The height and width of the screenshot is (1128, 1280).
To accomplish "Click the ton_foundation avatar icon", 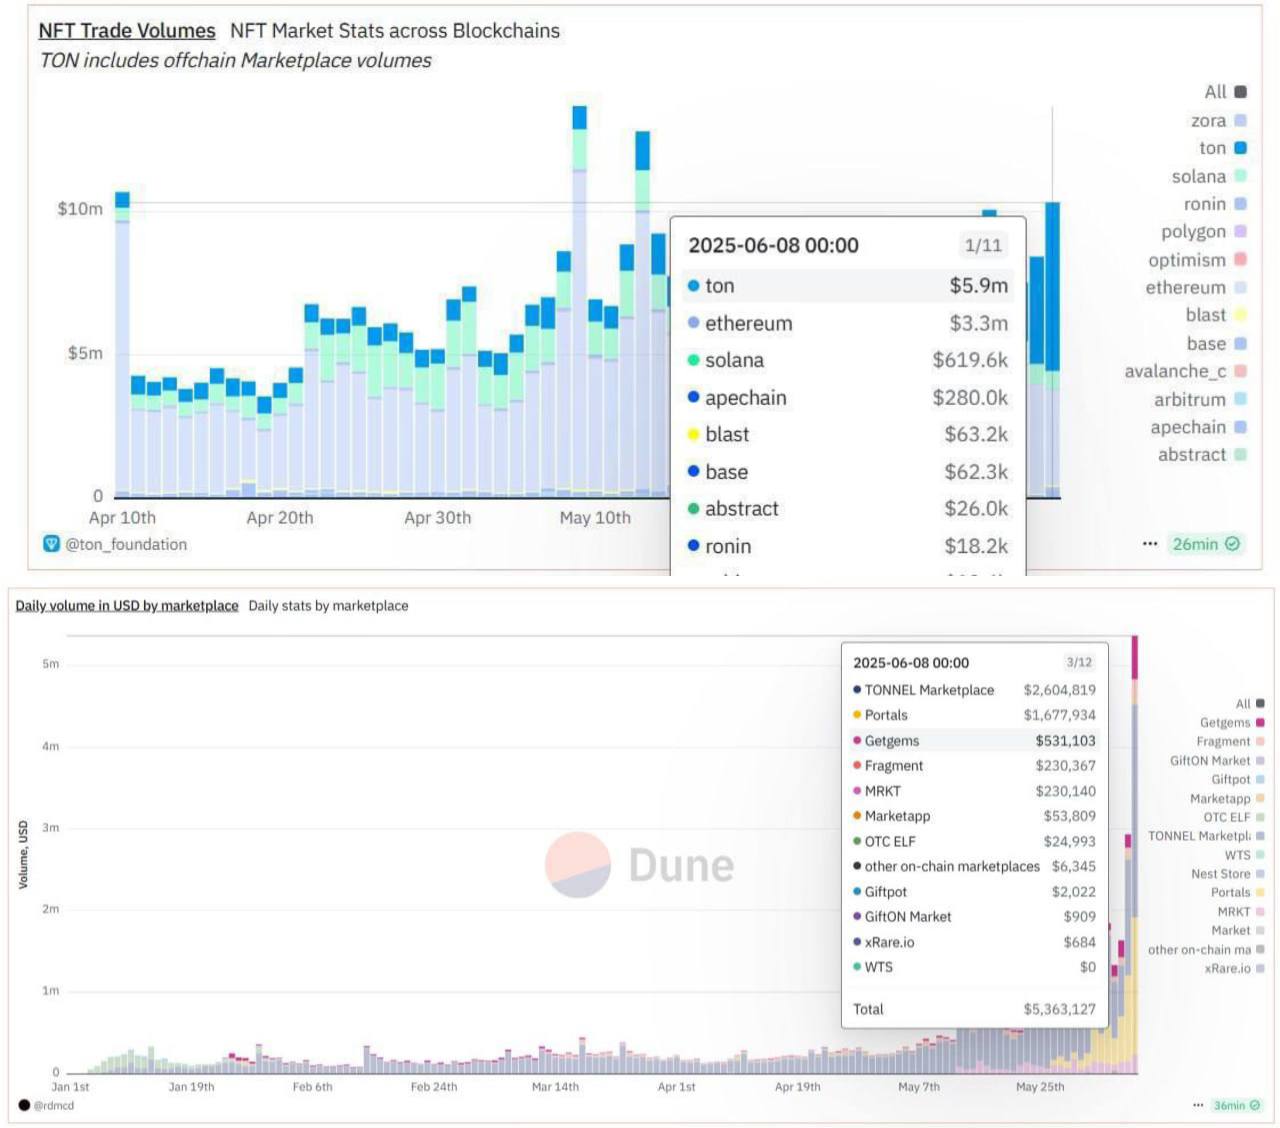I will 52,544.
